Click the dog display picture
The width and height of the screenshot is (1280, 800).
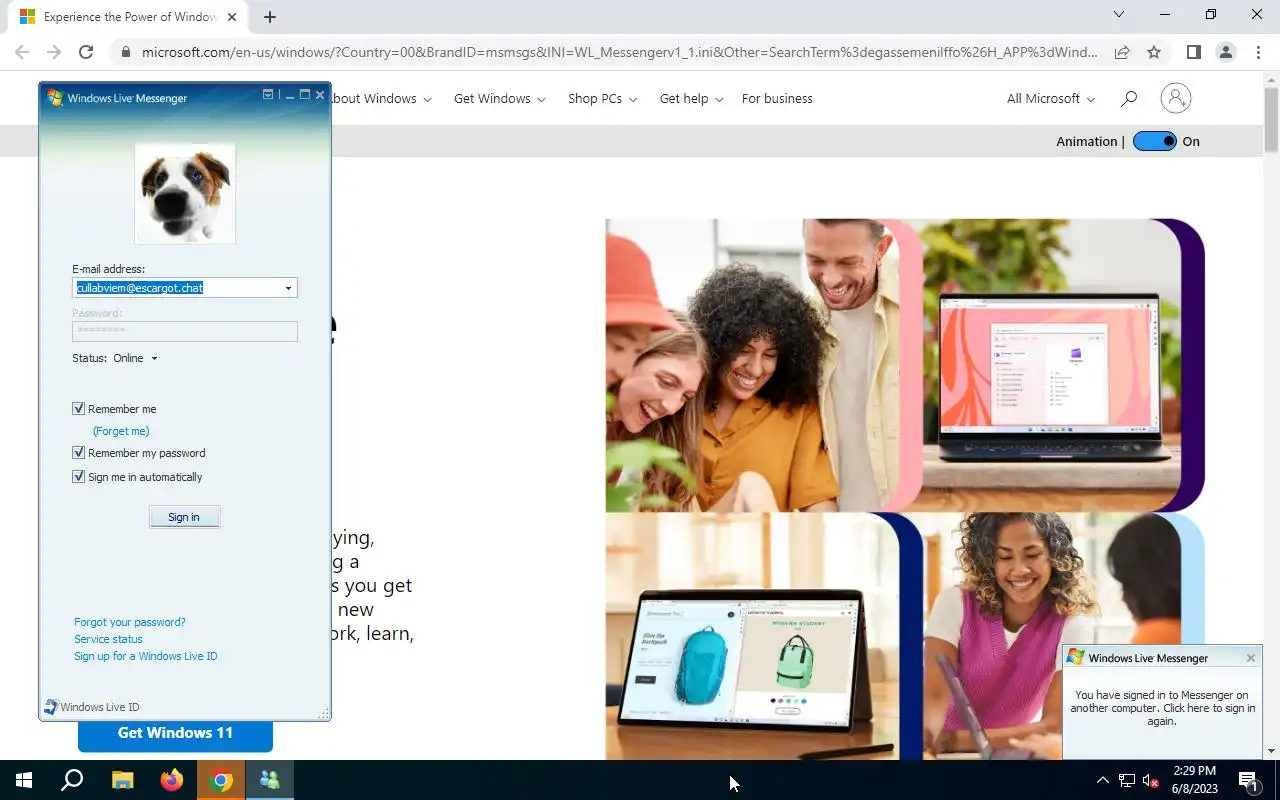(185, 193)
